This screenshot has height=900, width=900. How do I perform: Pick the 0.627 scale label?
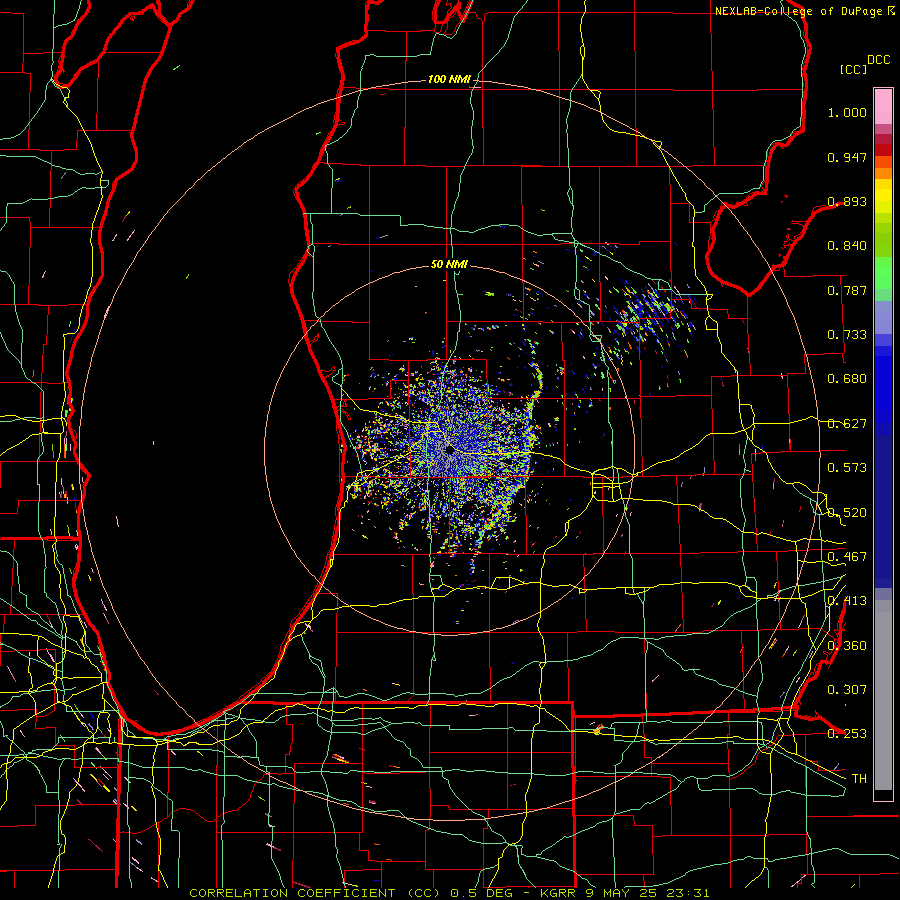point(847,424)
